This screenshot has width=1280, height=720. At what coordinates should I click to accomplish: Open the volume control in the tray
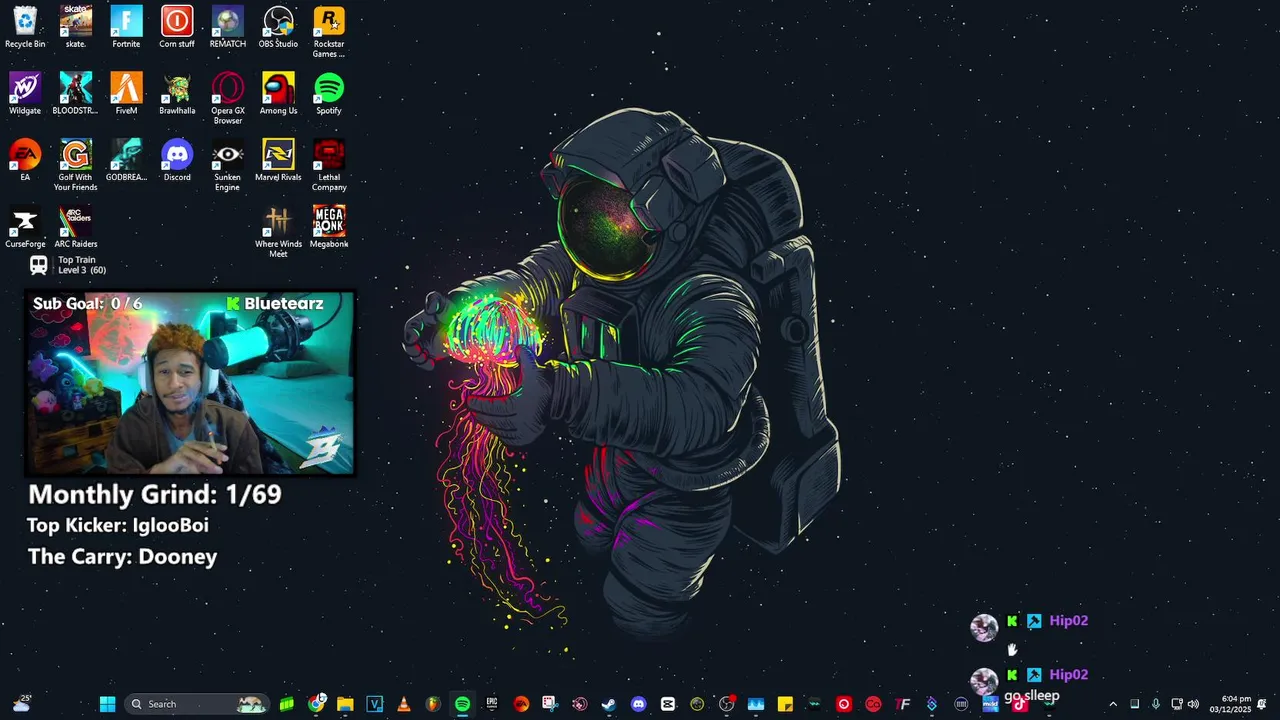1193,704
